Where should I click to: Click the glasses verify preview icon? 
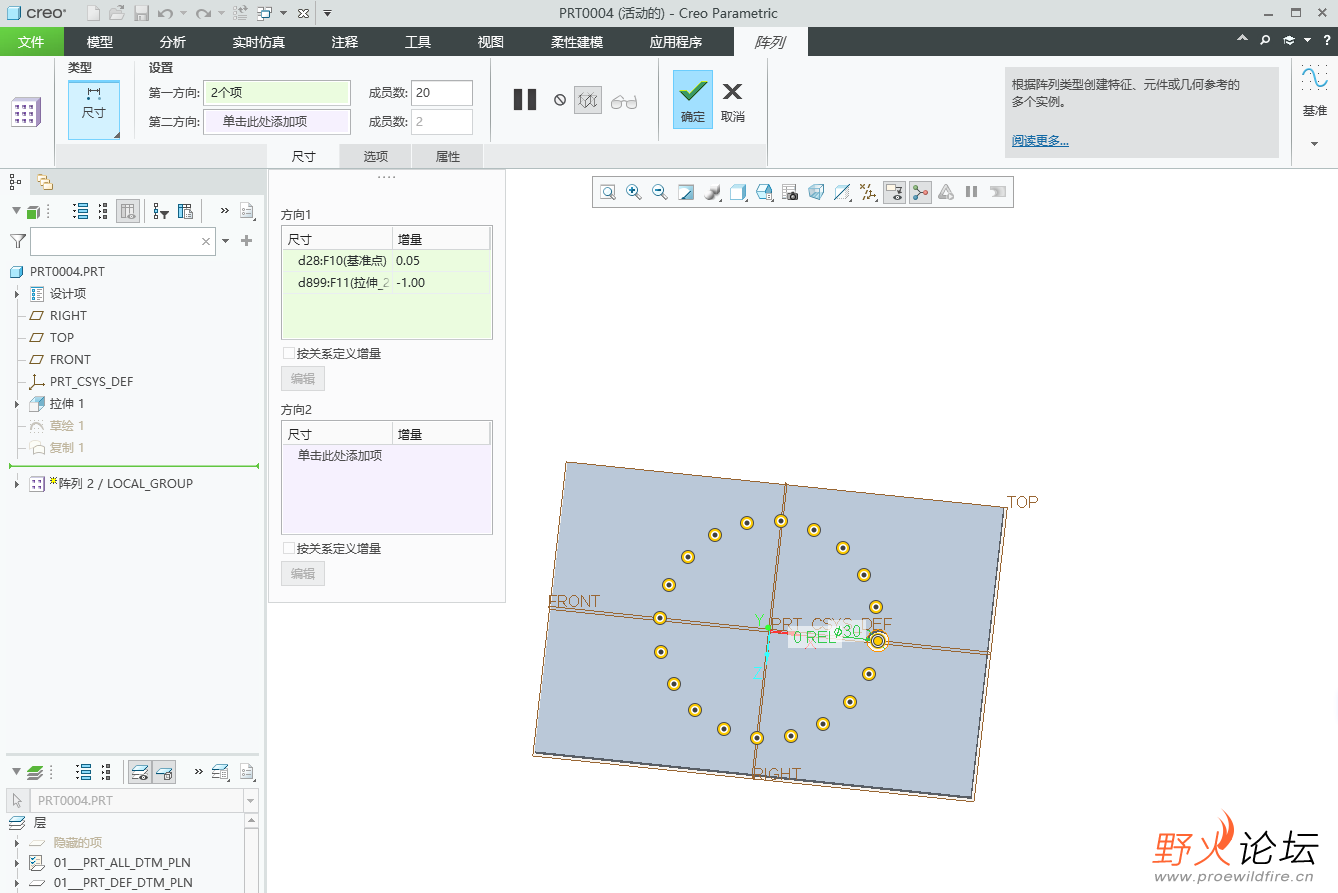pyautogui.click(x=624, y=101)
